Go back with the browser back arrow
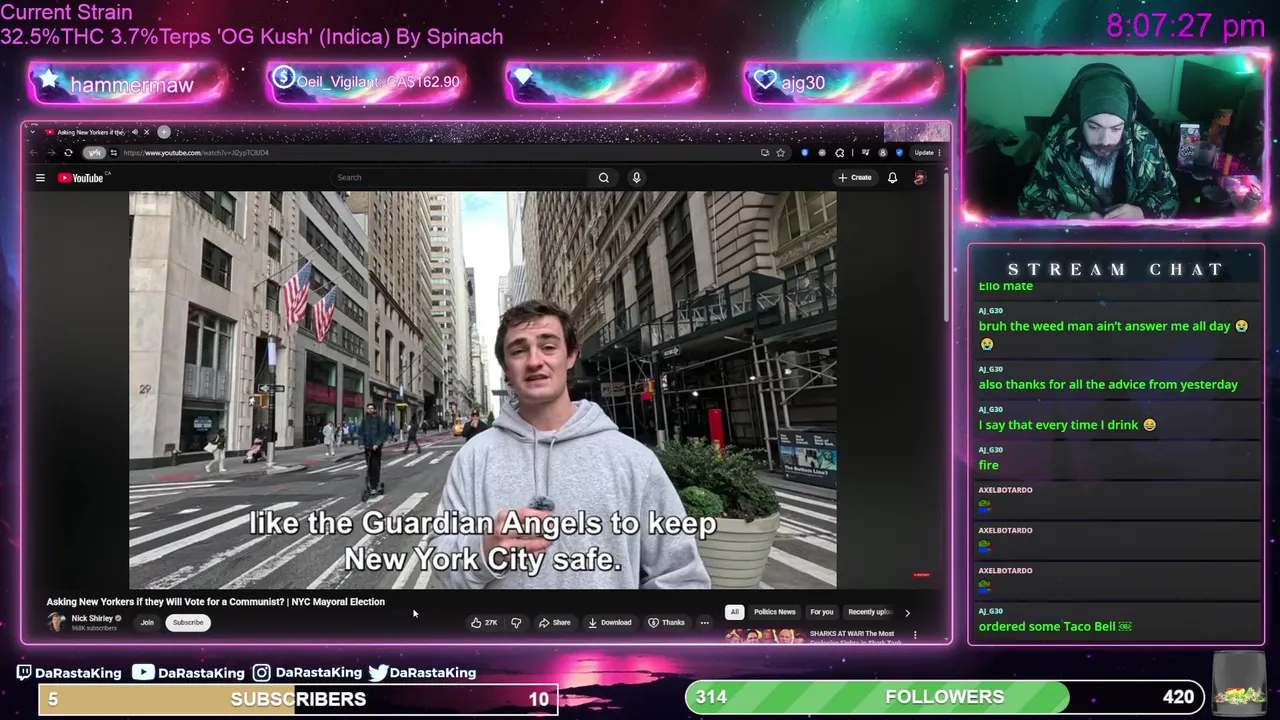Screen dimensions: 1280x720 33,153
